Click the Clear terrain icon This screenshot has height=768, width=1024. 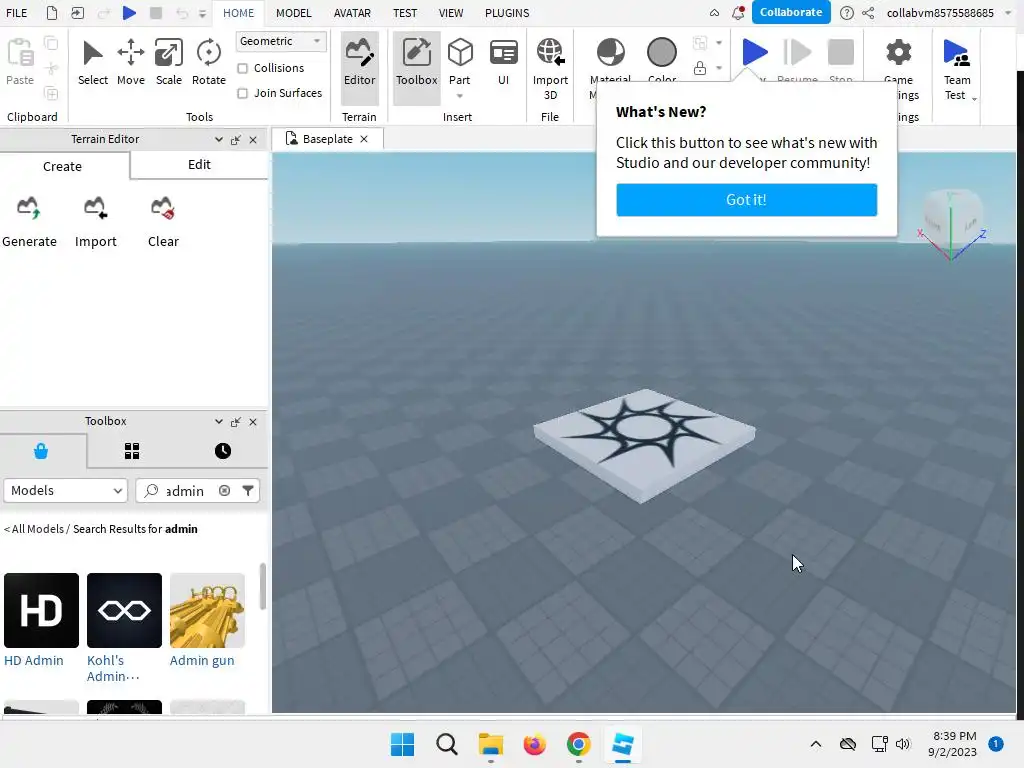163,208
